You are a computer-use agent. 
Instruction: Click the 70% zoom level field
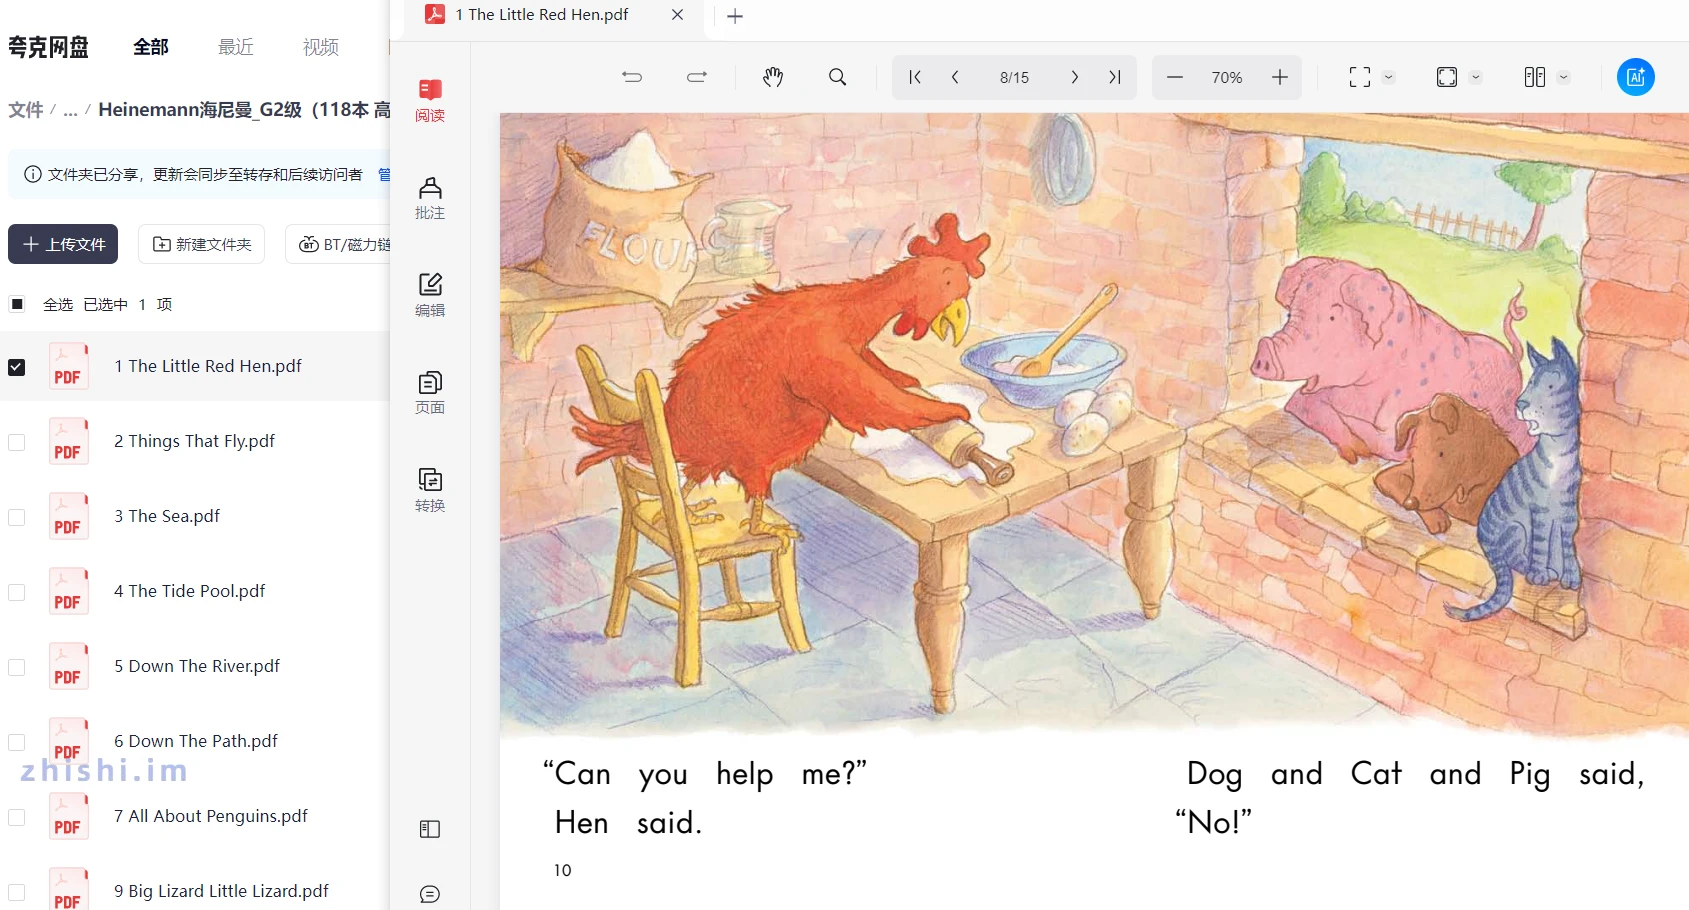[x=1227, y=77]
